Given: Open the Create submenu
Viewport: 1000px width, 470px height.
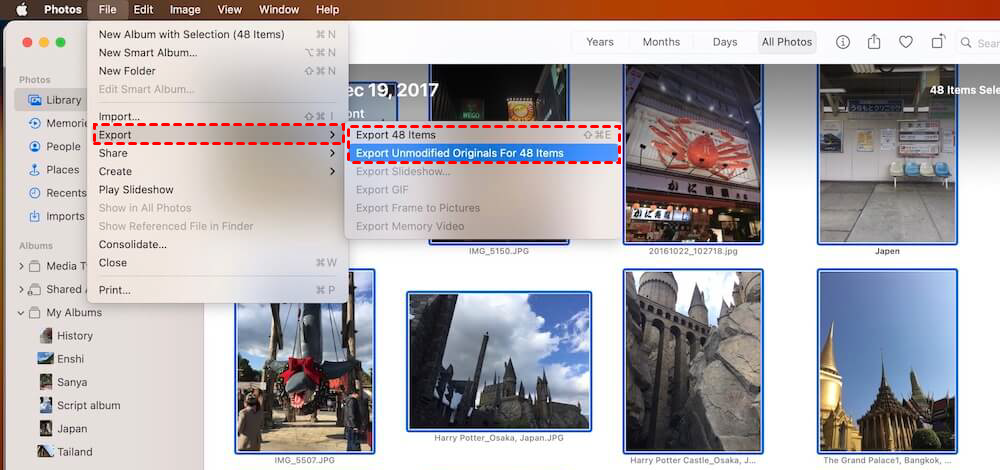Looking at the screenshot, I should (x=217, y=172).
